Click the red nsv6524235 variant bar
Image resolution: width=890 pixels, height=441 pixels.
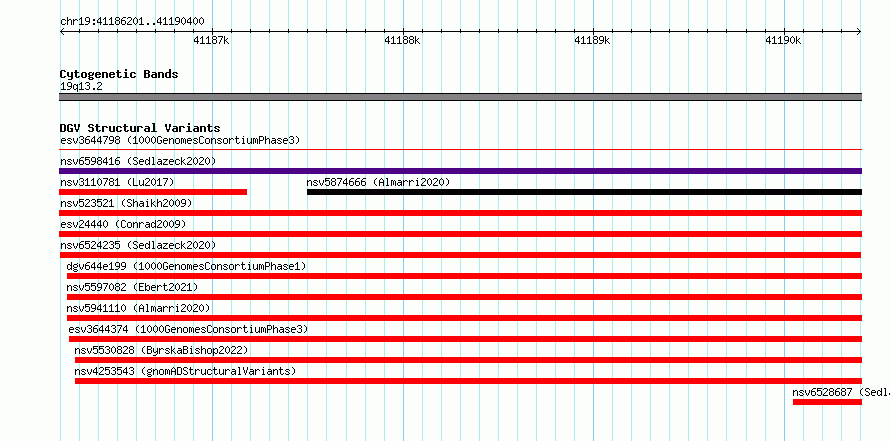(x=460, y=255)
